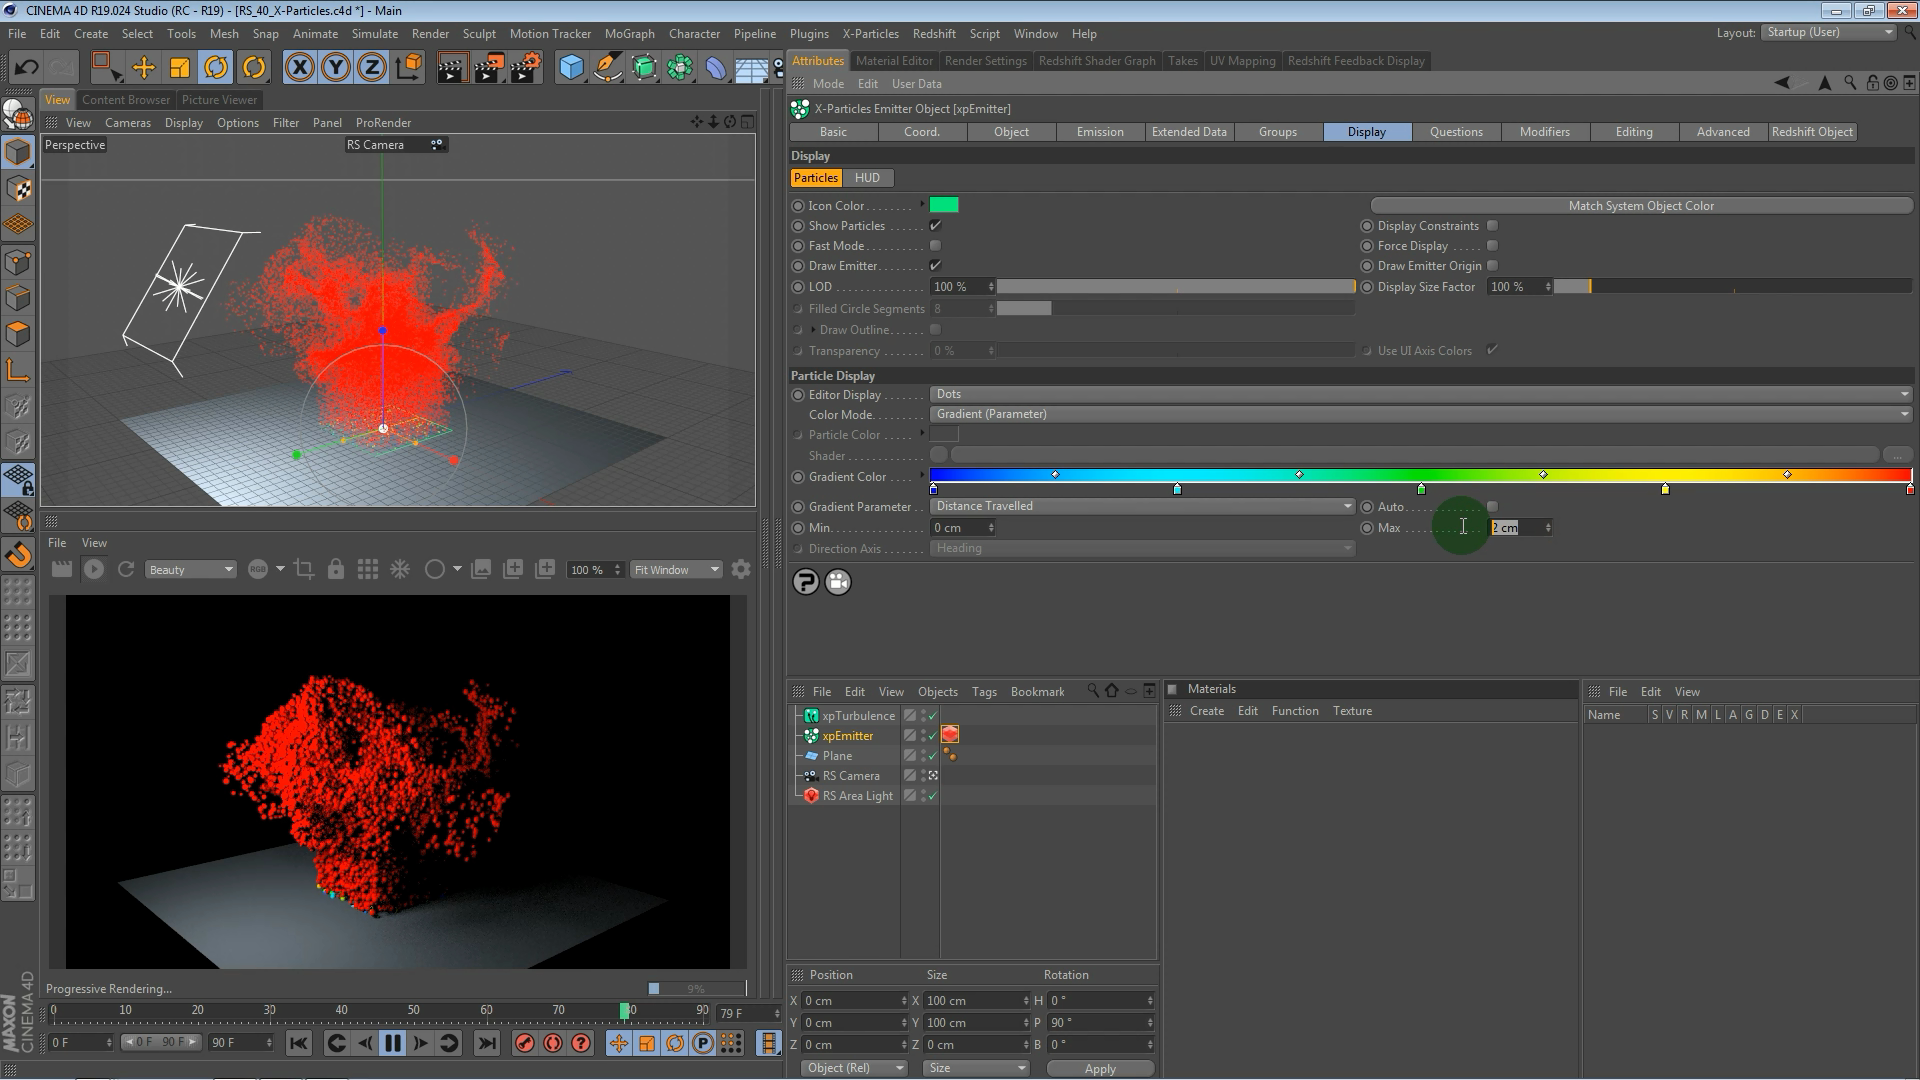Toggle xpTurbulence enabled checkmark

[x=932, y=716]
